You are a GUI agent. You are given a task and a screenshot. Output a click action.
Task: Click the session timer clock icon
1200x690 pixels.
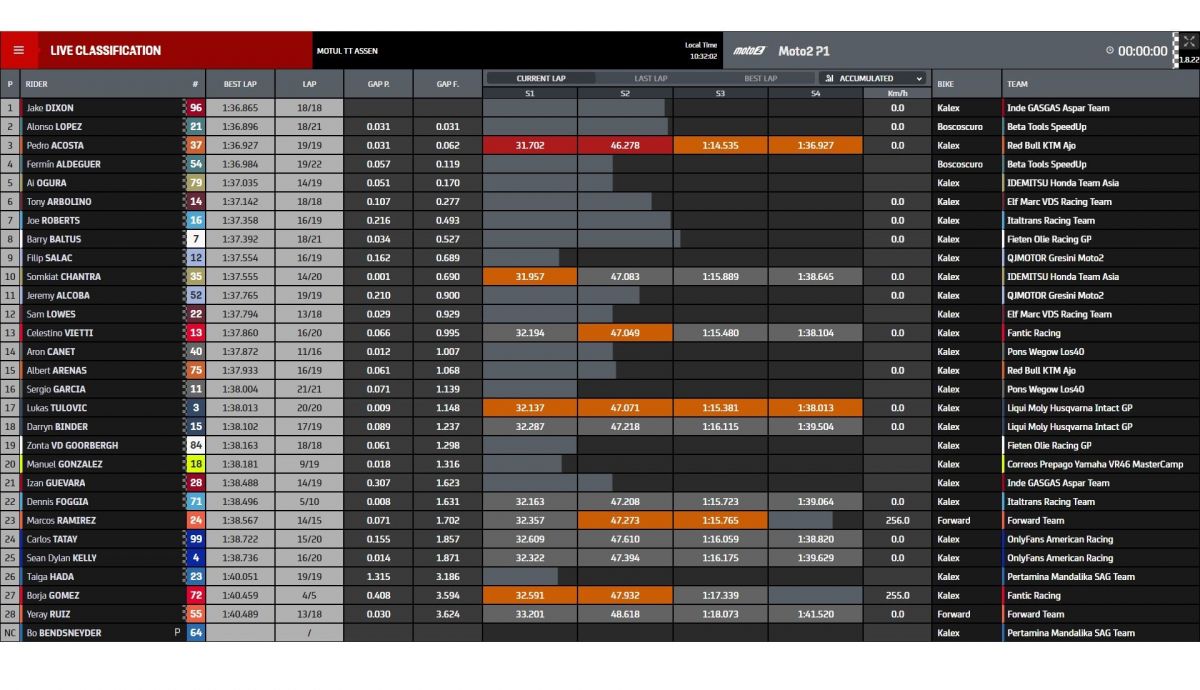1110,51
